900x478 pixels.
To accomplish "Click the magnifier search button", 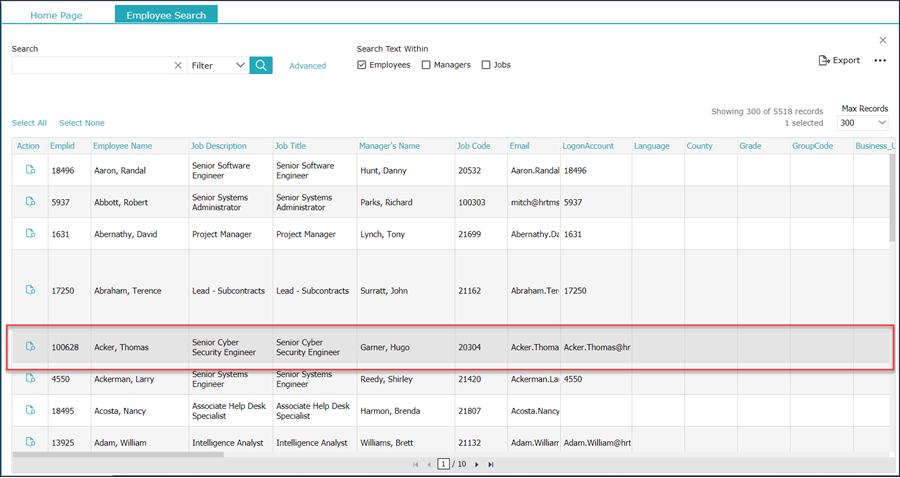I will [261, 65].
